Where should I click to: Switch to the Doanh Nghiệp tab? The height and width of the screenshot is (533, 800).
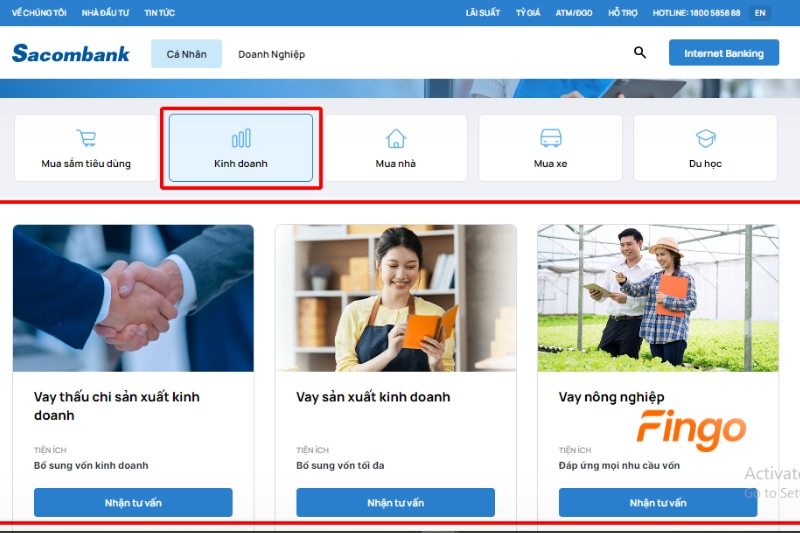pos(271,54)
